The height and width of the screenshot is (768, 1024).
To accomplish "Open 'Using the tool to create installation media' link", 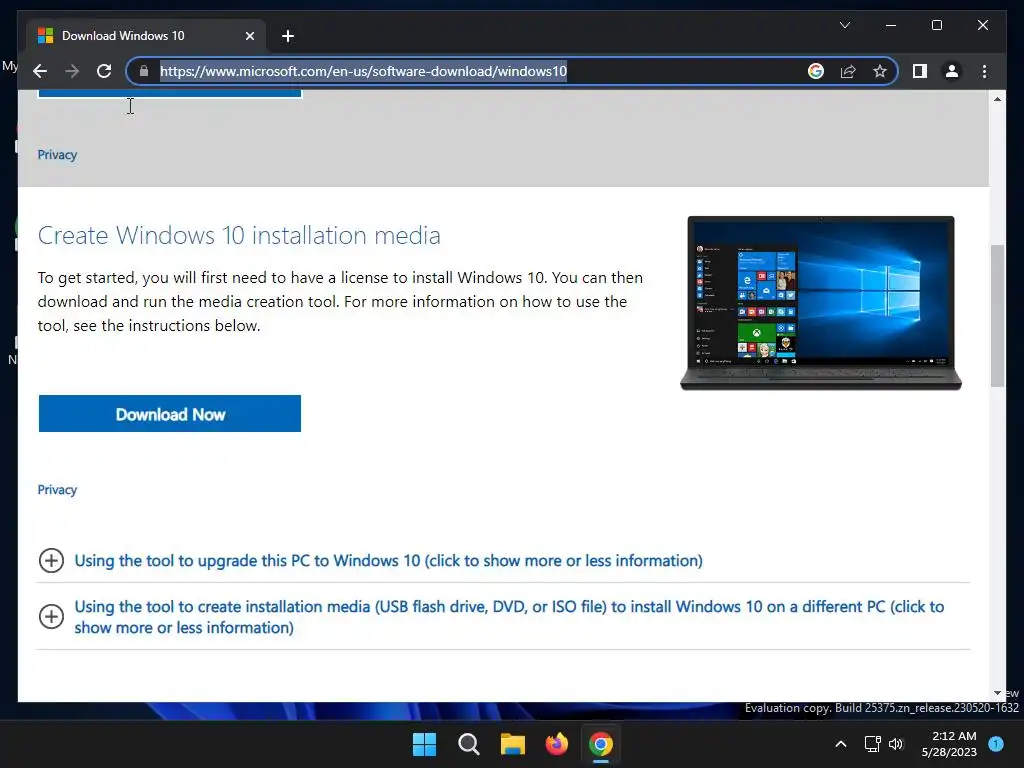I will tap(509, 616).
